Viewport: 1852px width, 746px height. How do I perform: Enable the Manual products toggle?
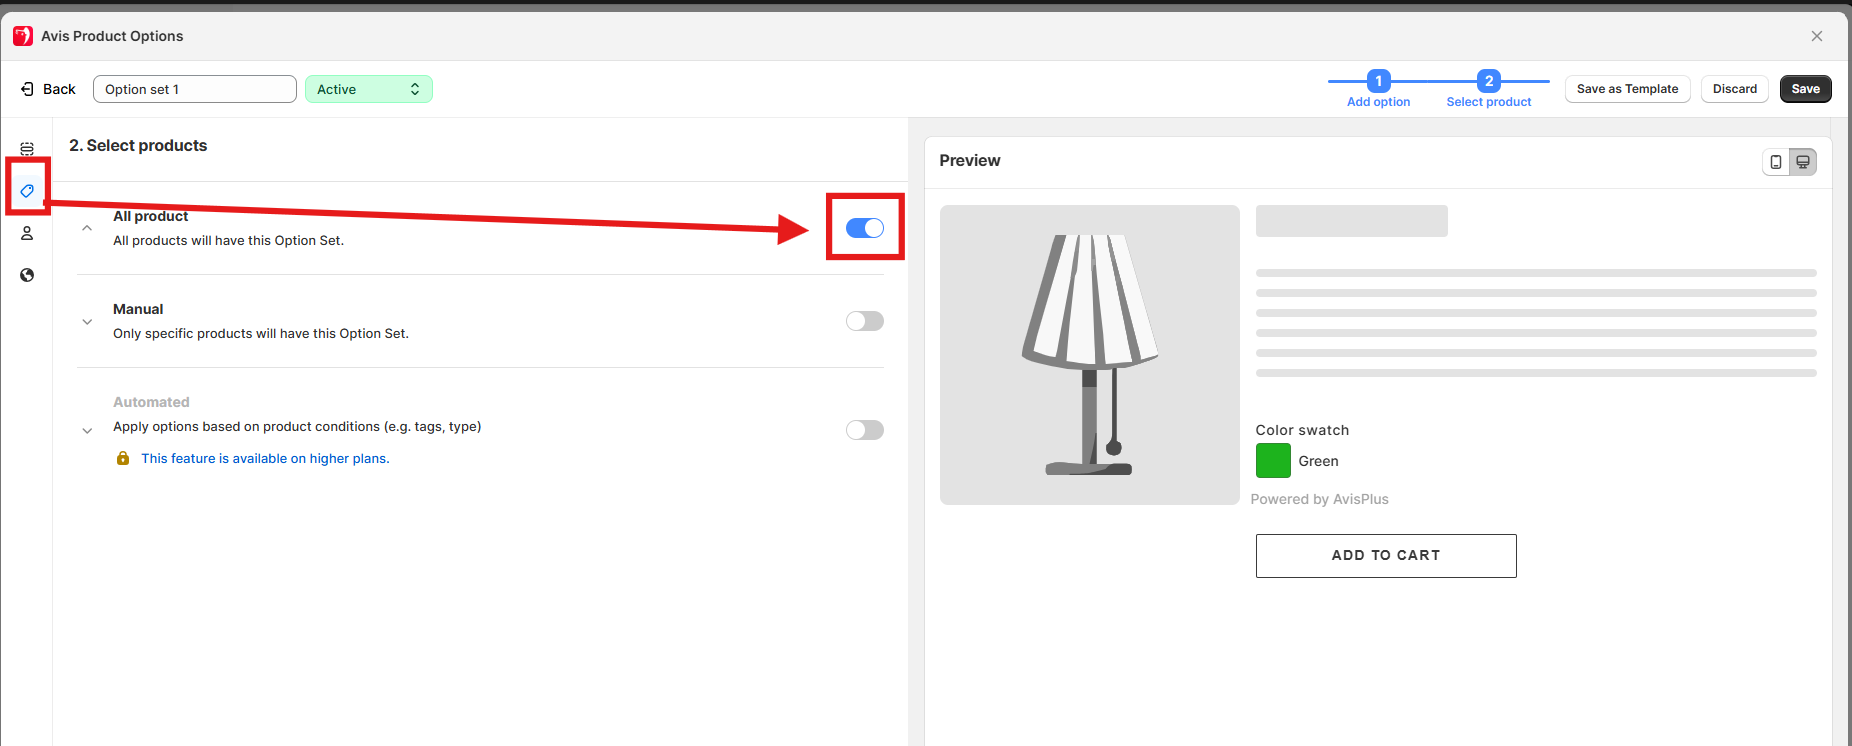(x=865, y=321)
